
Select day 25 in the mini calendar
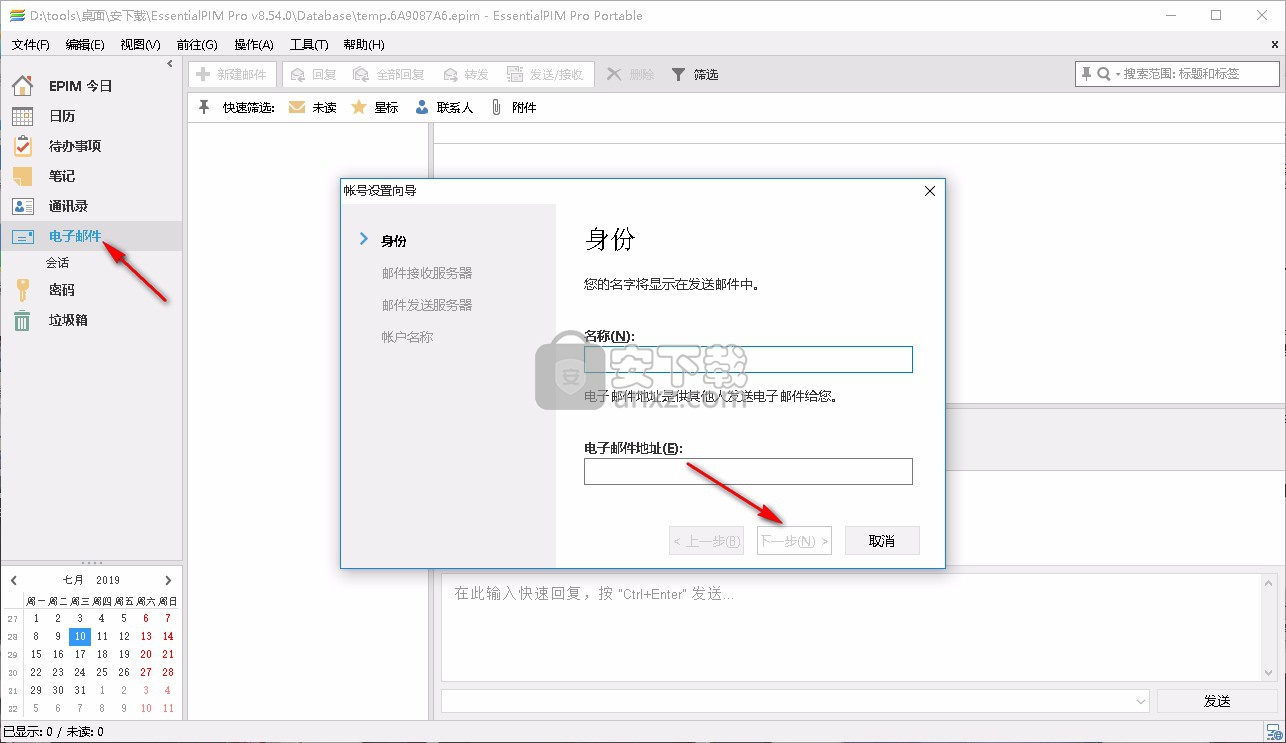102,672
